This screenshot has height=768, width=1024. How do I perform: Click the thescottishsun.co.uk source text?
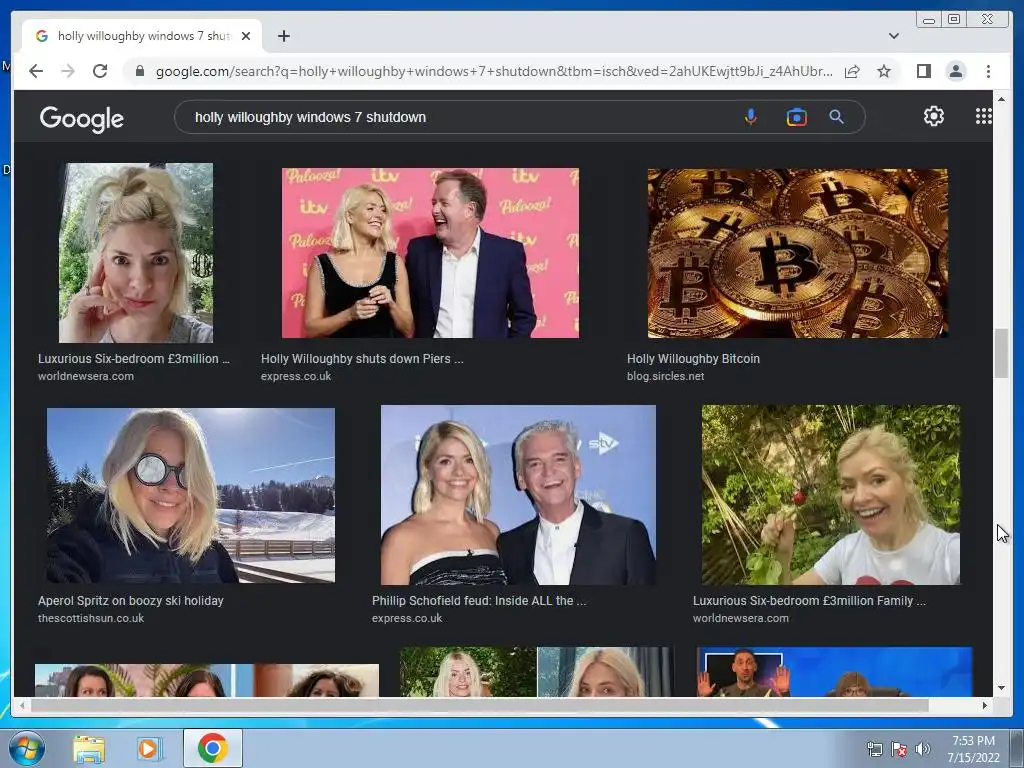(x=91, y=618)
